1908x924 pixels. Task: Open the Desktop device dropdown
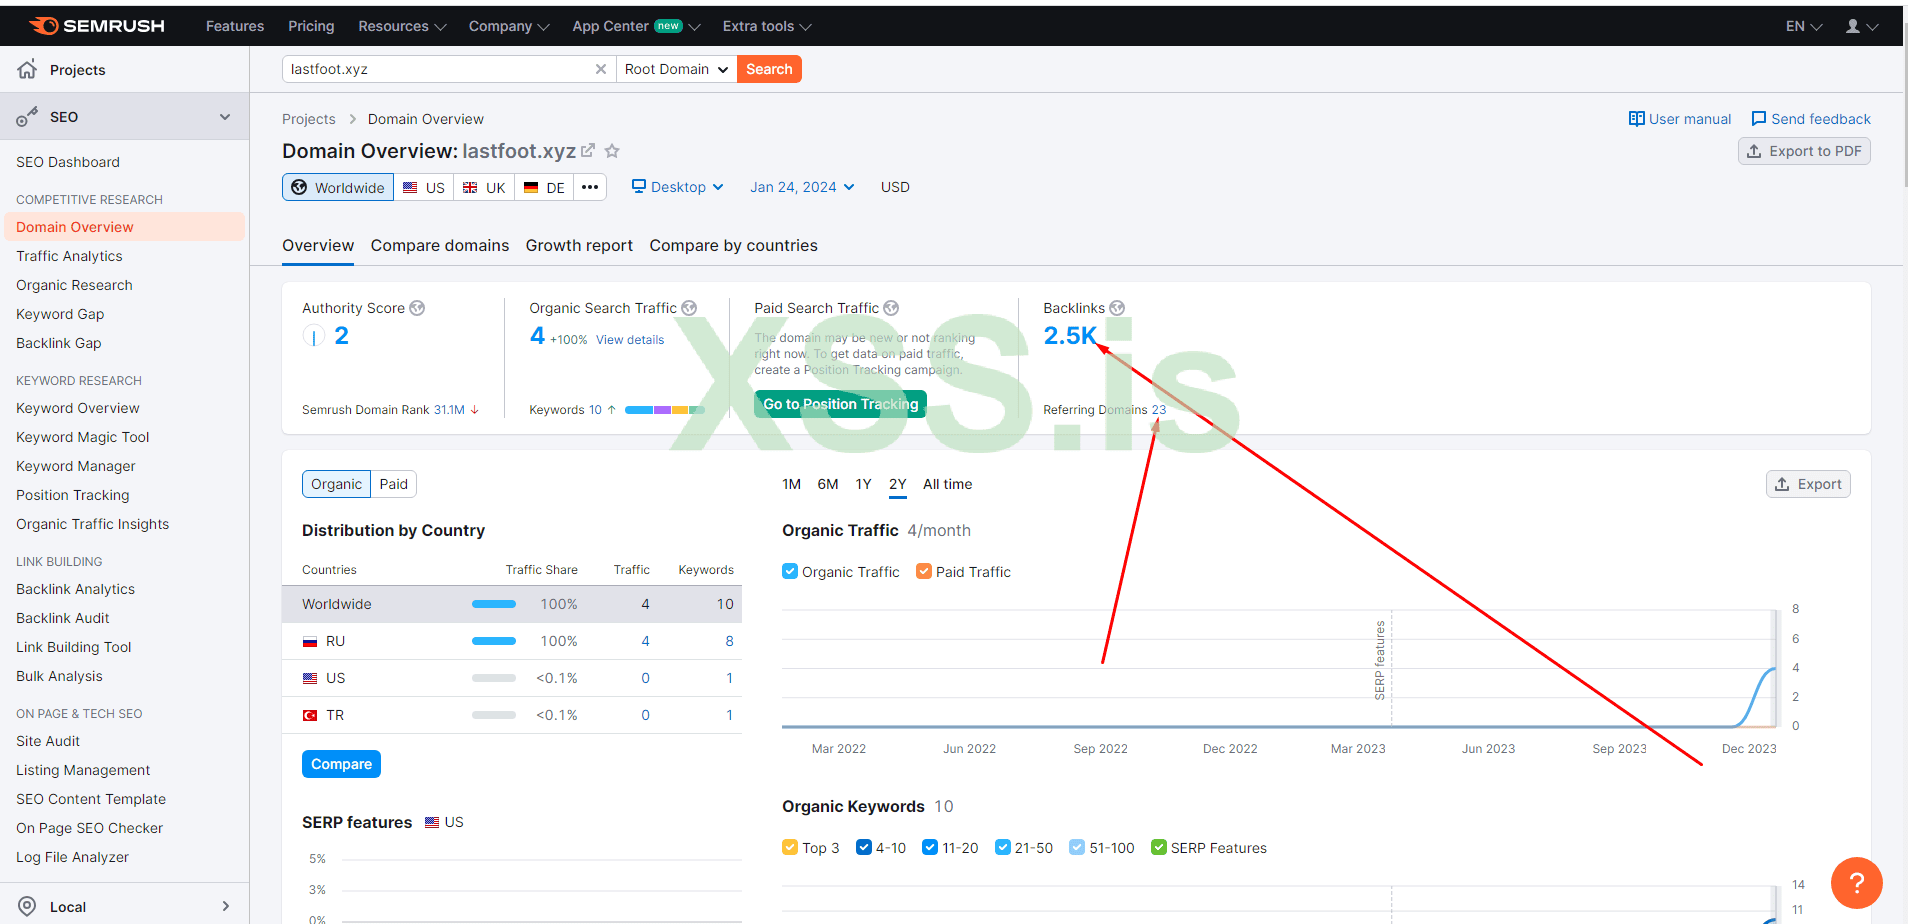pyautogui.click(x=678, y=187)
